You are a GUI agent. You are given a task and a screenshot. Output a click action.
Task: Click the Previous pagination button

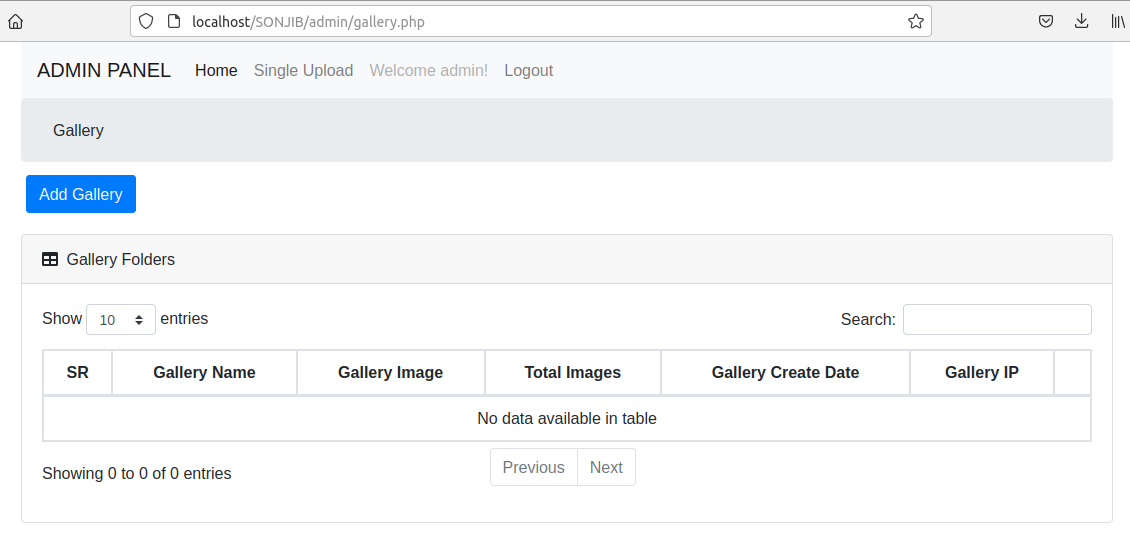(534, 467)
